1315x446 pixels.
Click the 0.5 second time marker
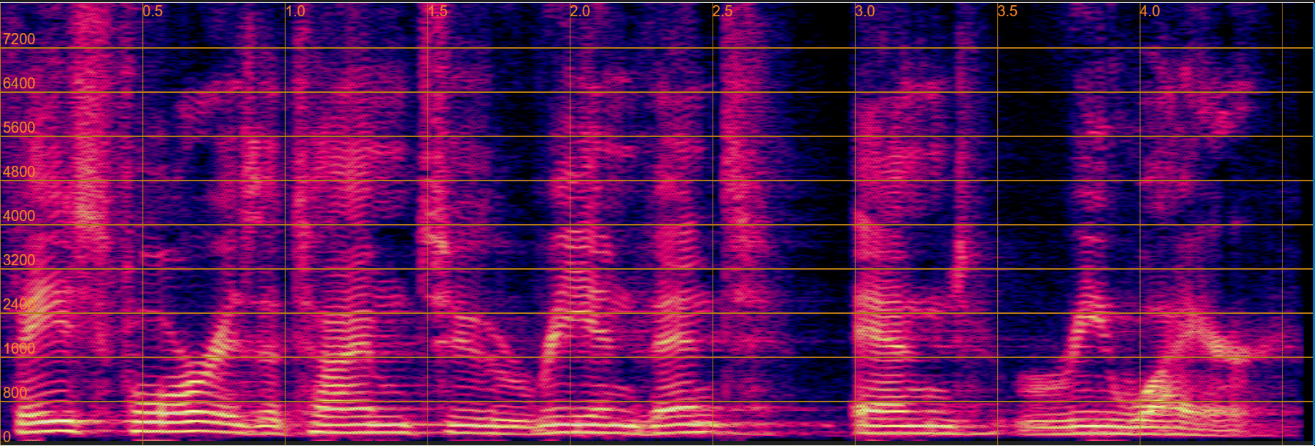click(153, 11)
